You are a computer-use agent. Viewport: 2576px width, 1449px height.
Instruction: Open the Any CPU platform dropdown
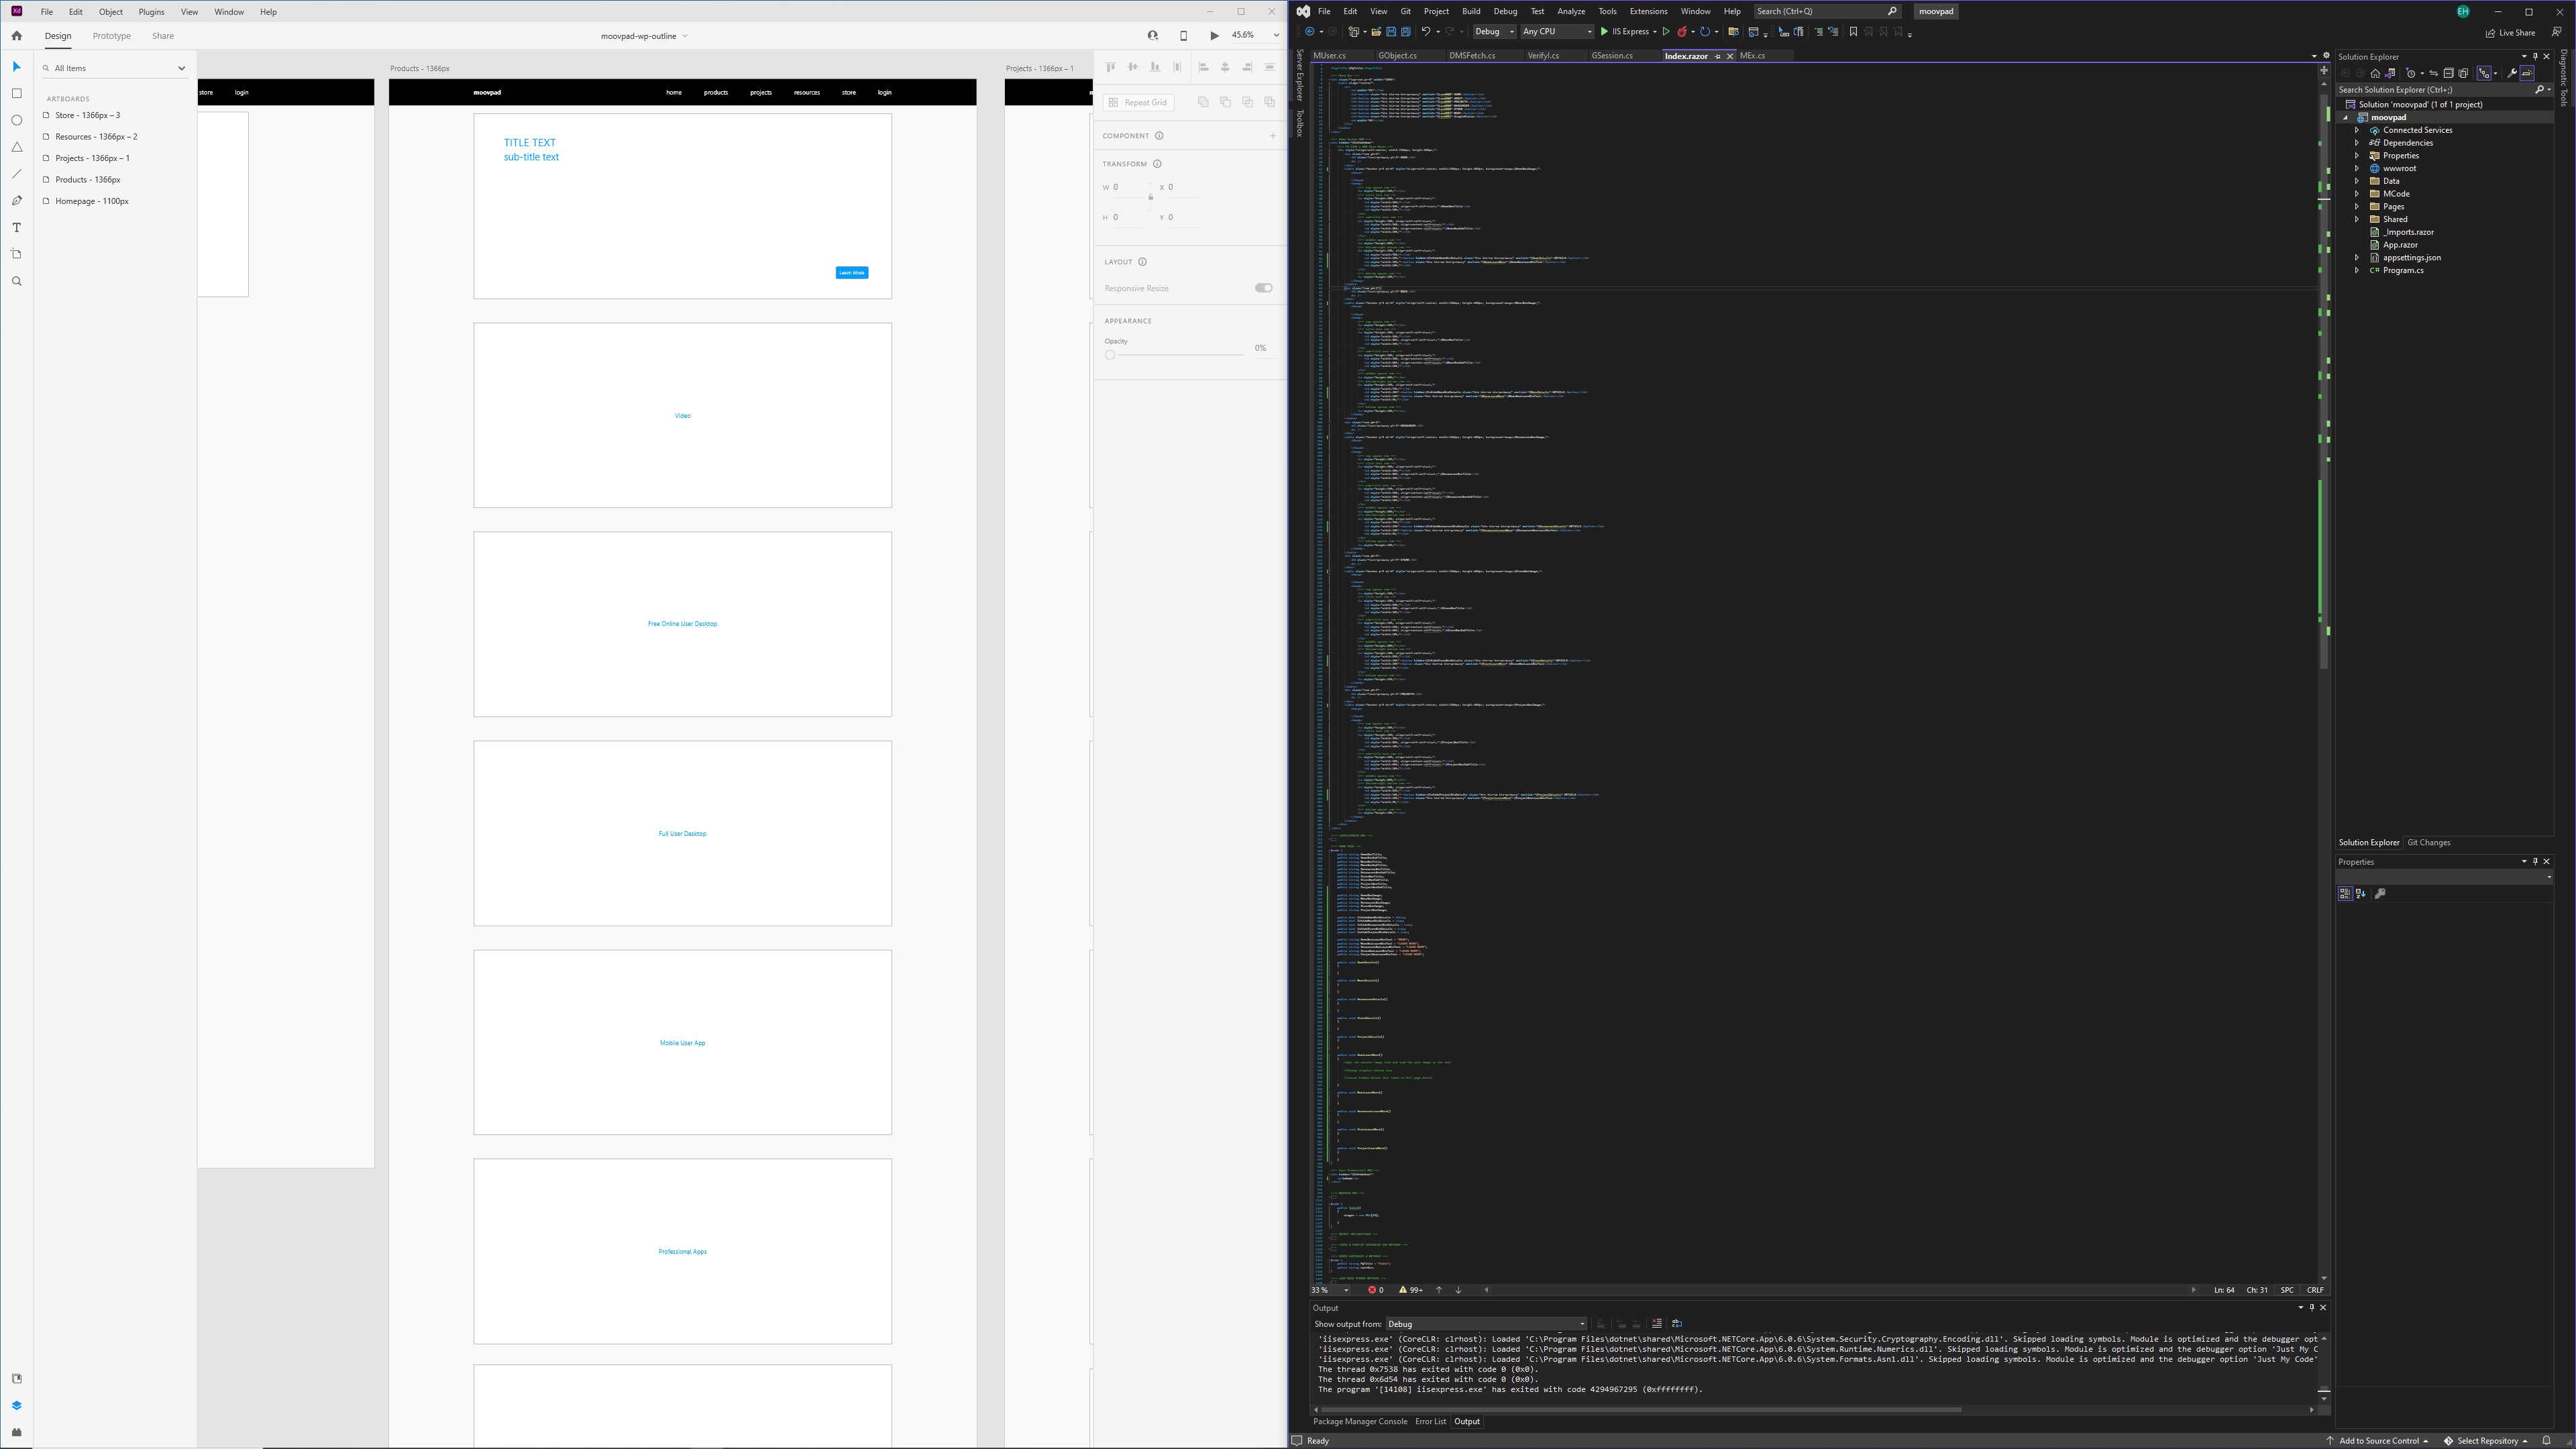(x=1557, y=32)
